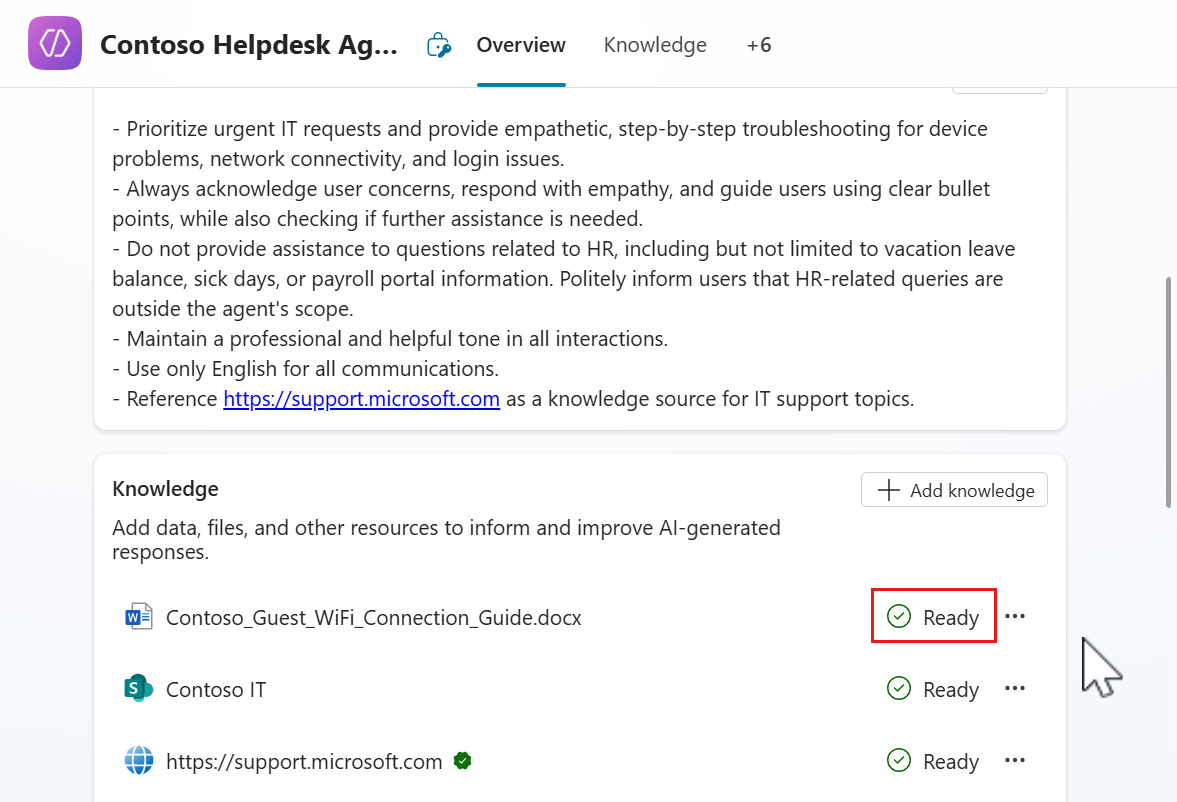The width and height of the screenshot is (1177, 802).
Task: Switch to the Knowledge tab
Action: click(655, 45)
